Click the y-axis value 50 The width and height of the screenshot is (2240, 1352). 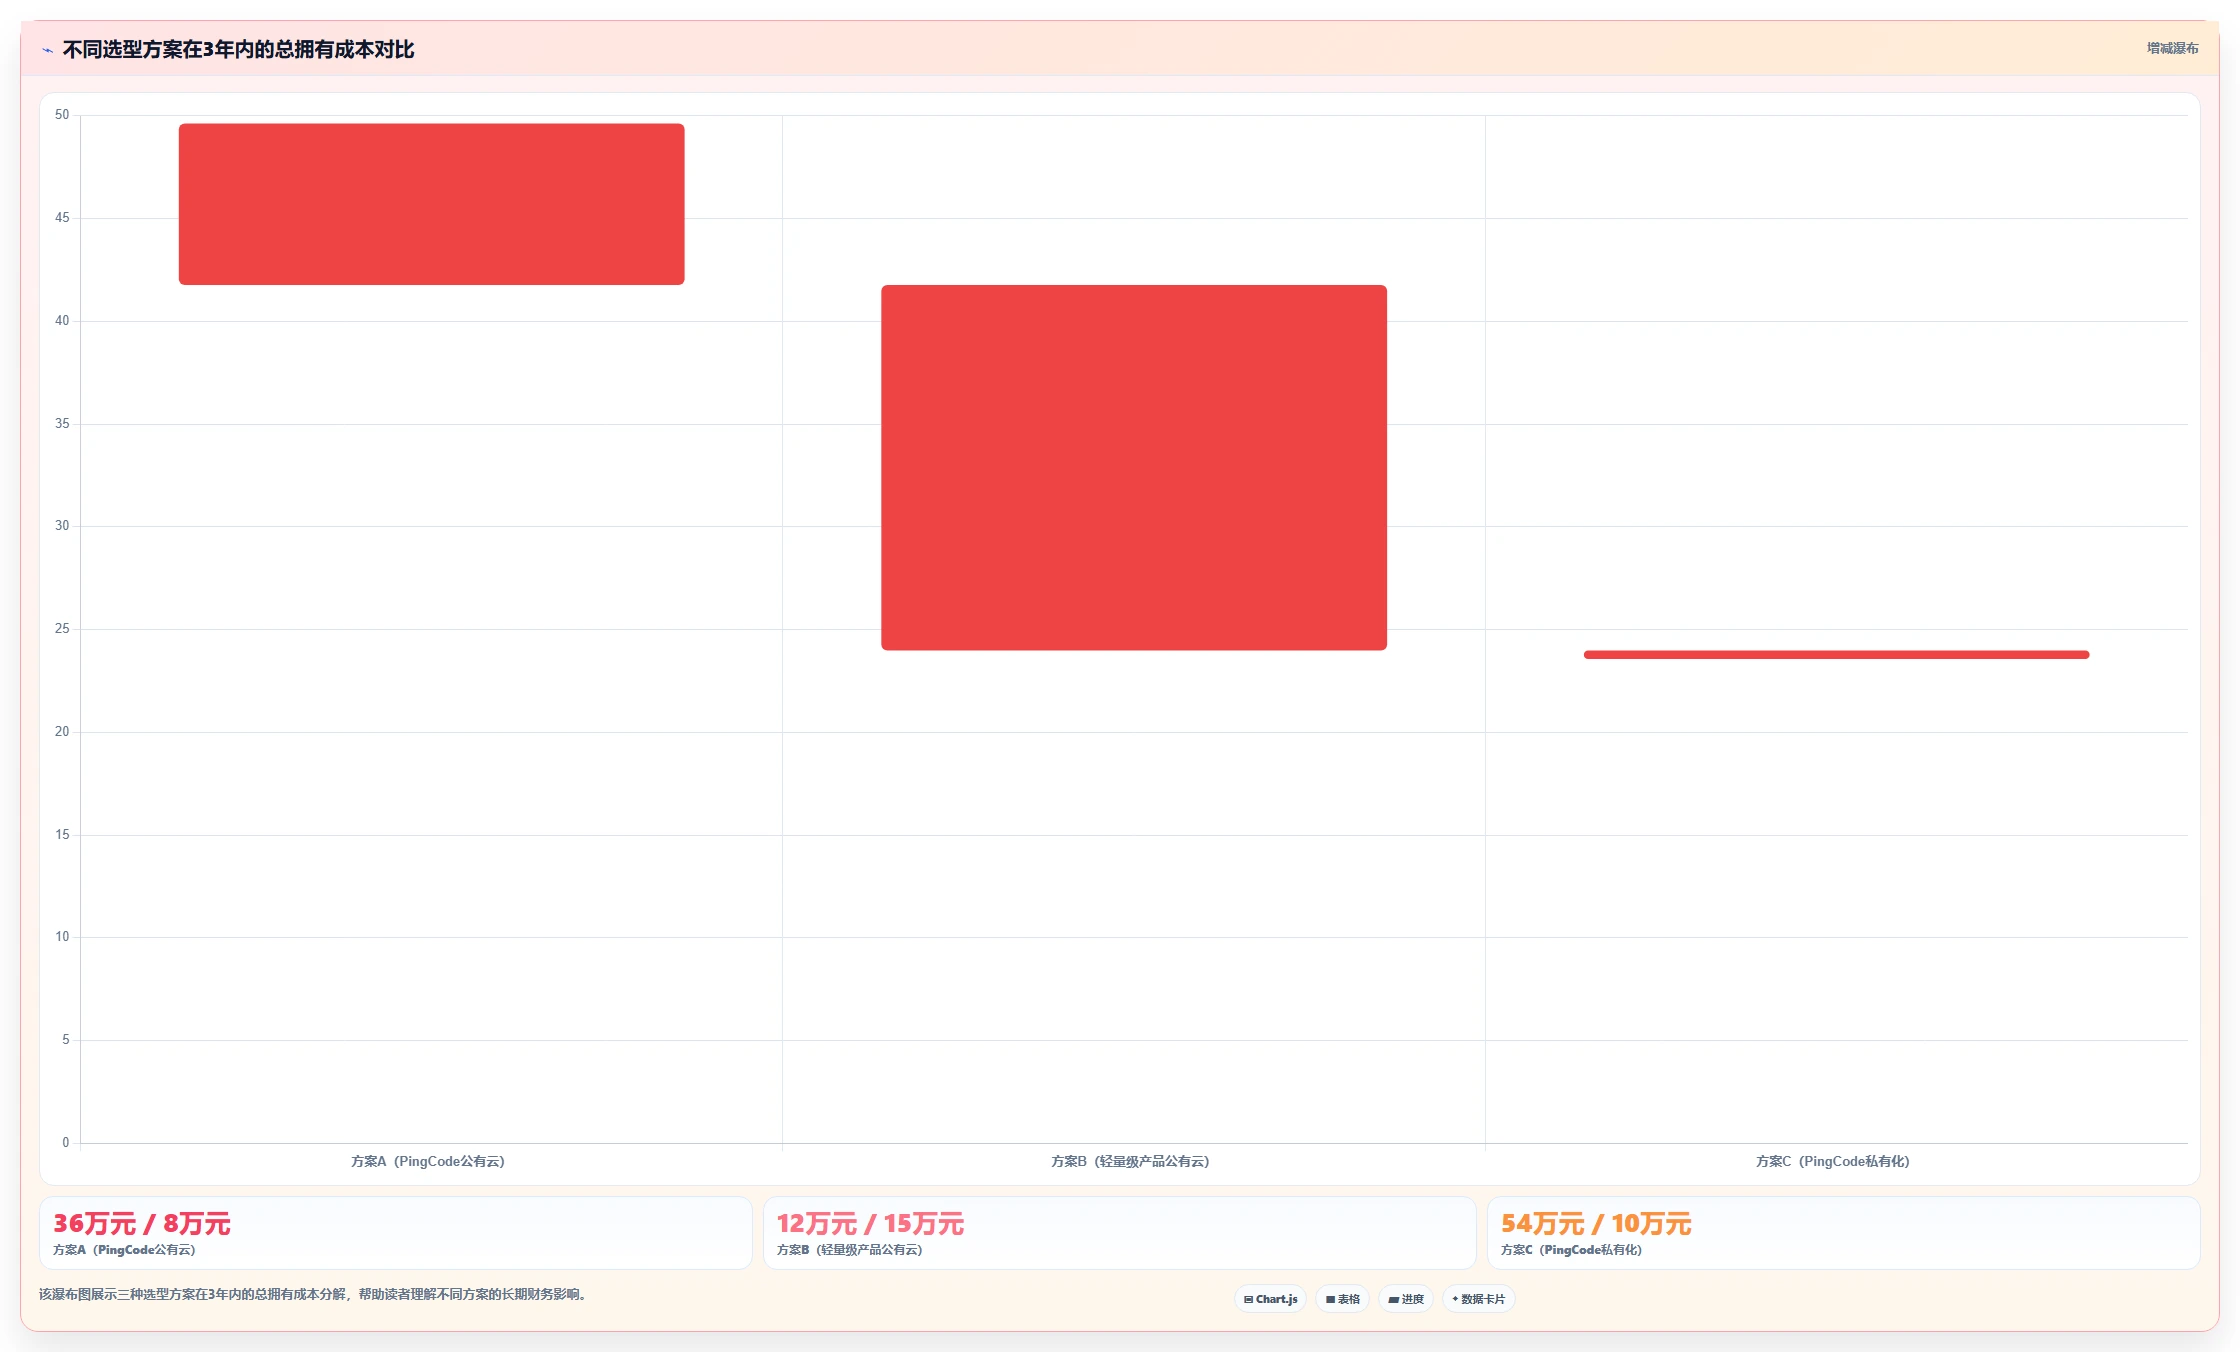click(x=62, y=115)
